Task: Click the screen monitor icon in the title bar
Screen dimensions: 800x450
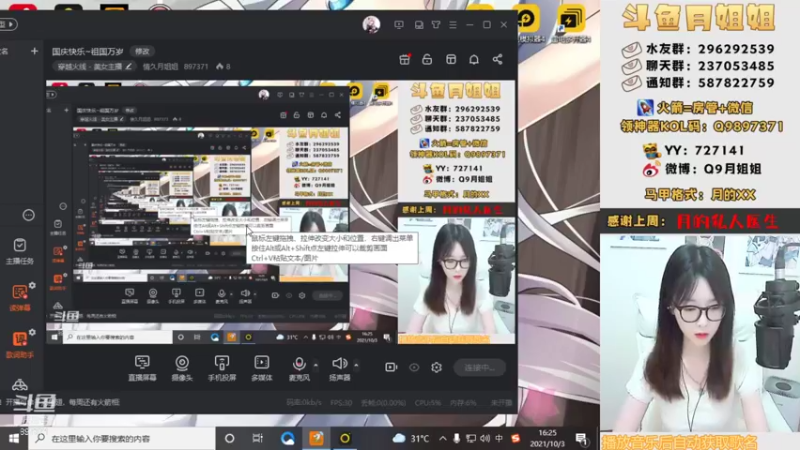Action: [x=399, y=24]
